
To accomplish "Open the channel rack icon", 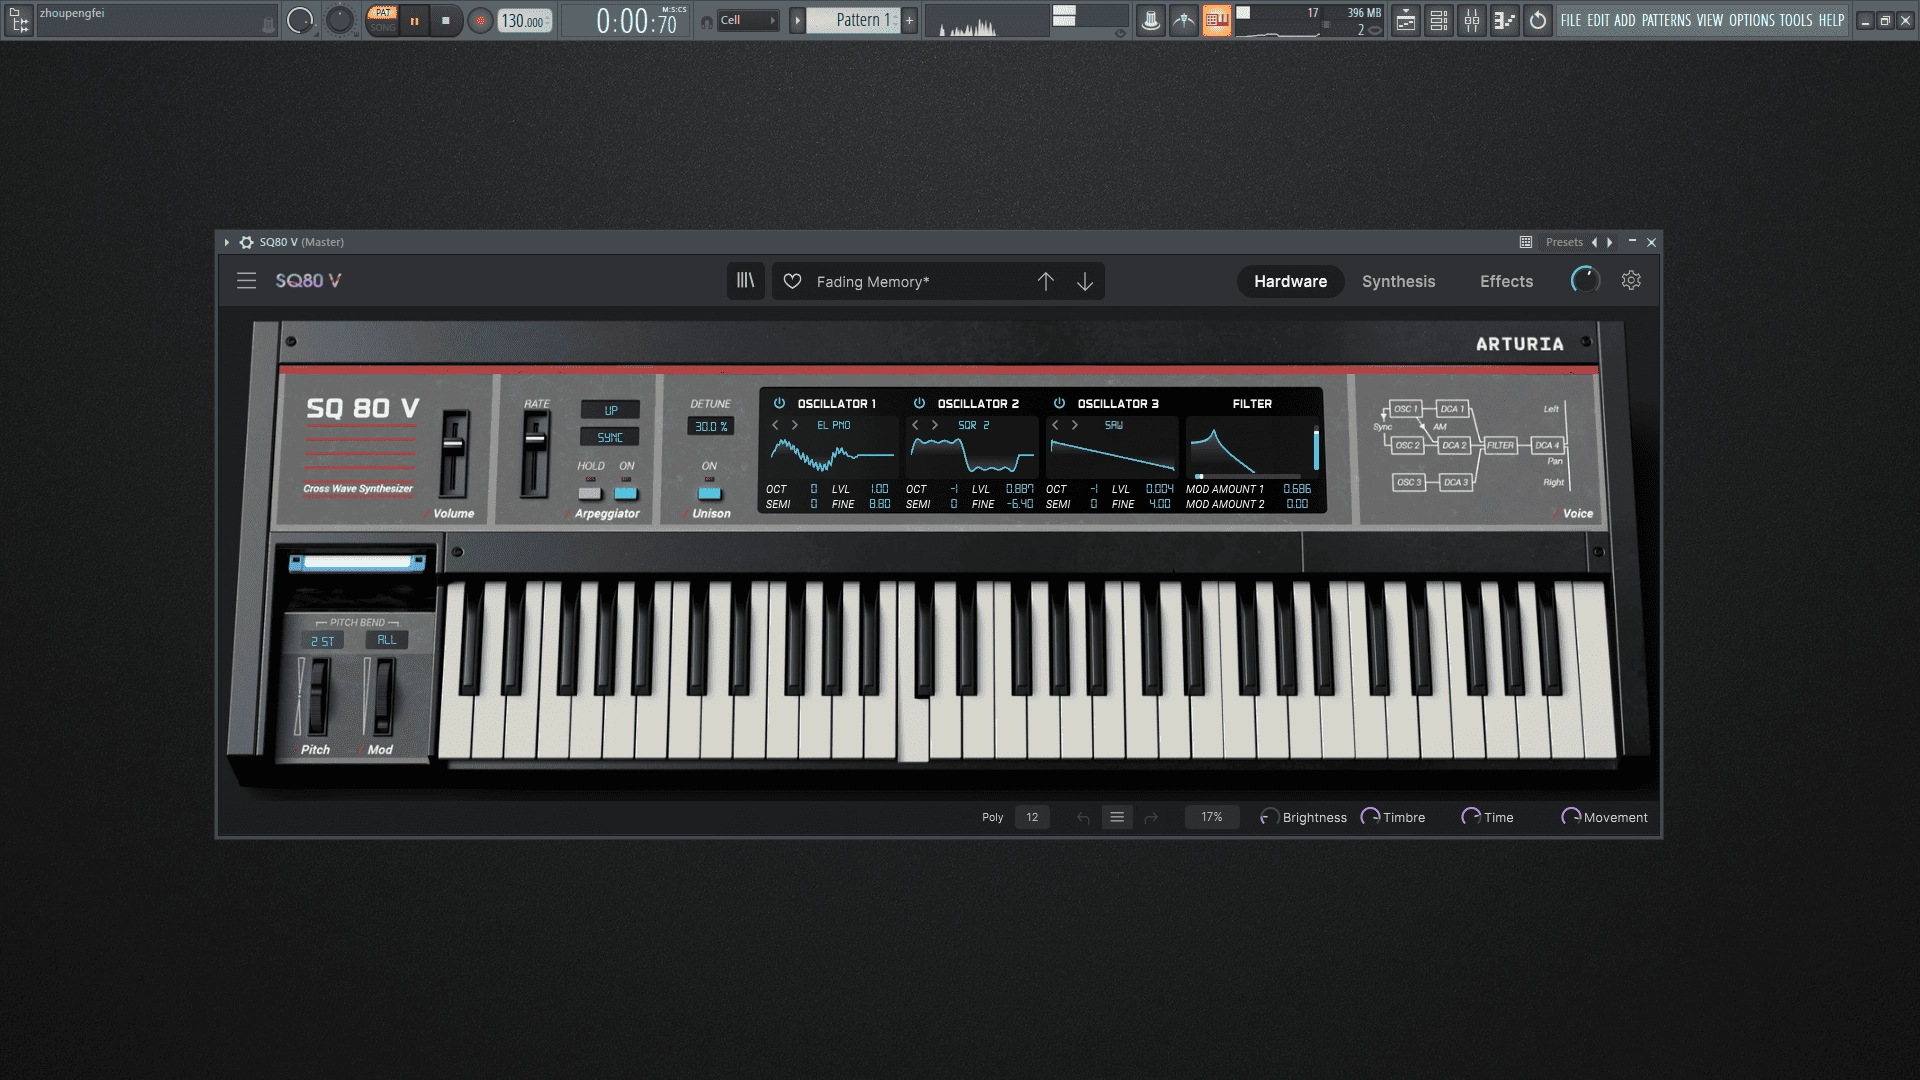I will [1439, 20].
